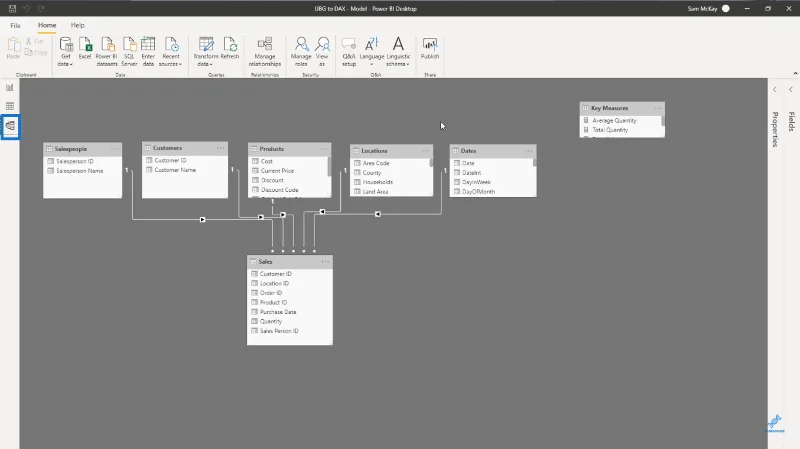The image size is (800, 449).
Task: Open Manage relationships
Action: pos(265,52)
